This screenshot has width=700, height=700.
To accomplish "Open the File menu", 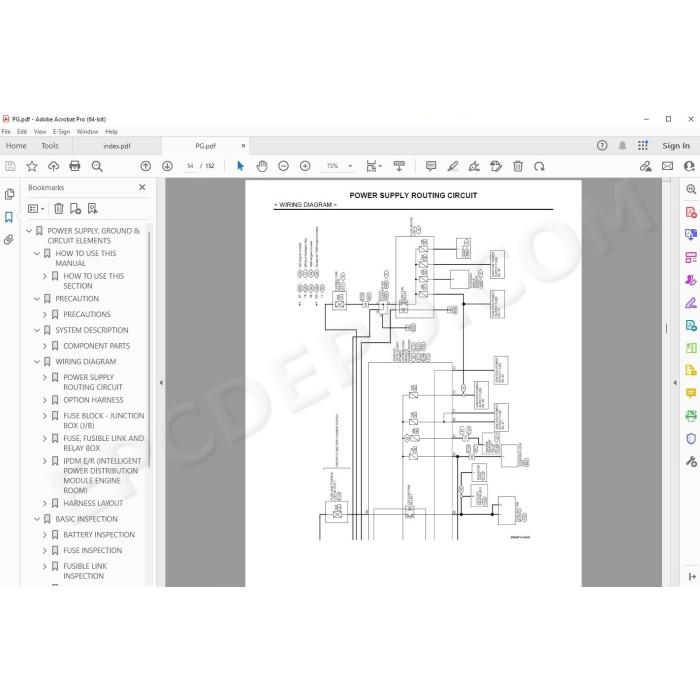I will click(6, 132).
